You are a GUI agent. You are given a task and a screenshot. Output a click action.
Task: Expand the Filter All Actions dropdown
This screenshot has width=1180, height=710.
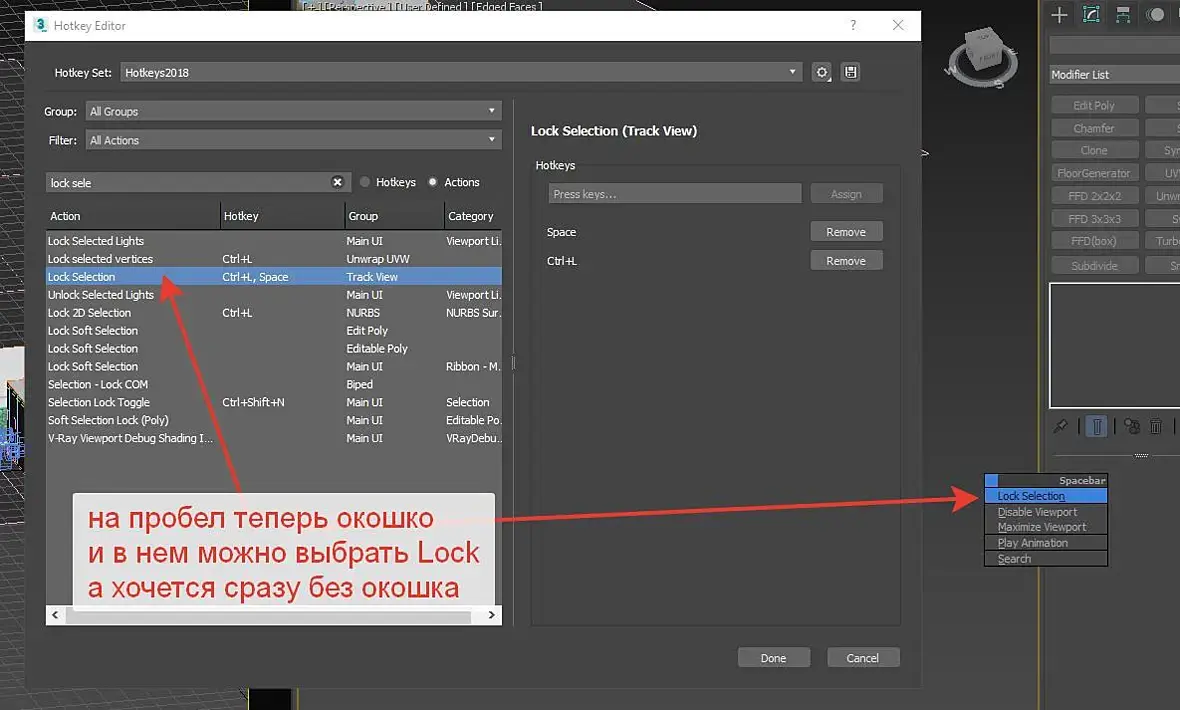tap(293, 140)
